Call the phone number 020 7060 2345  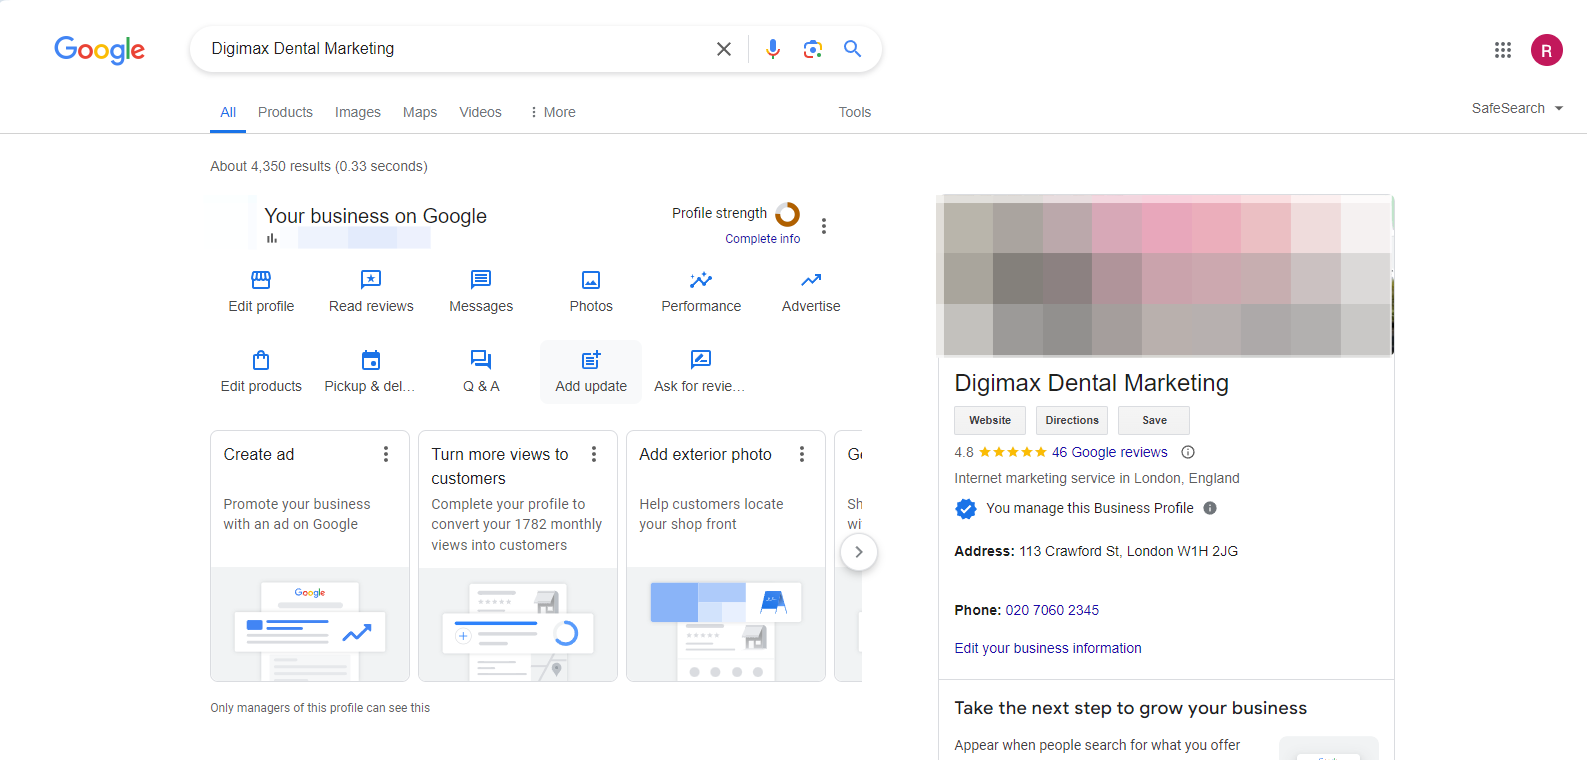coord(1052,610)
